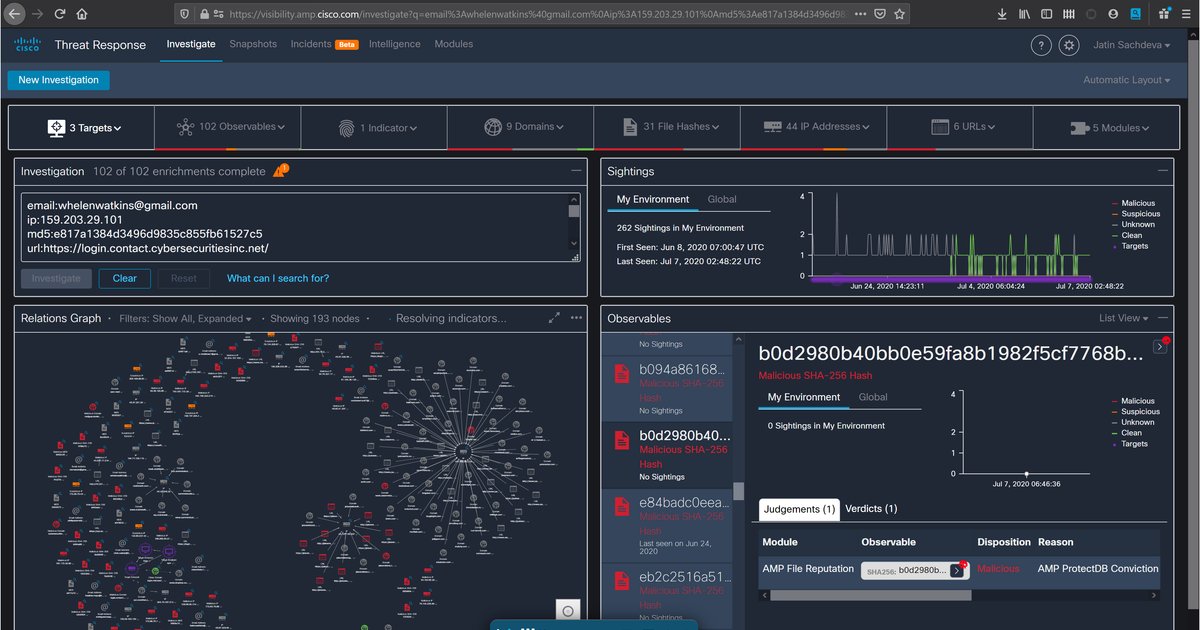Open the browser hamburger menu

(1186, 15)
